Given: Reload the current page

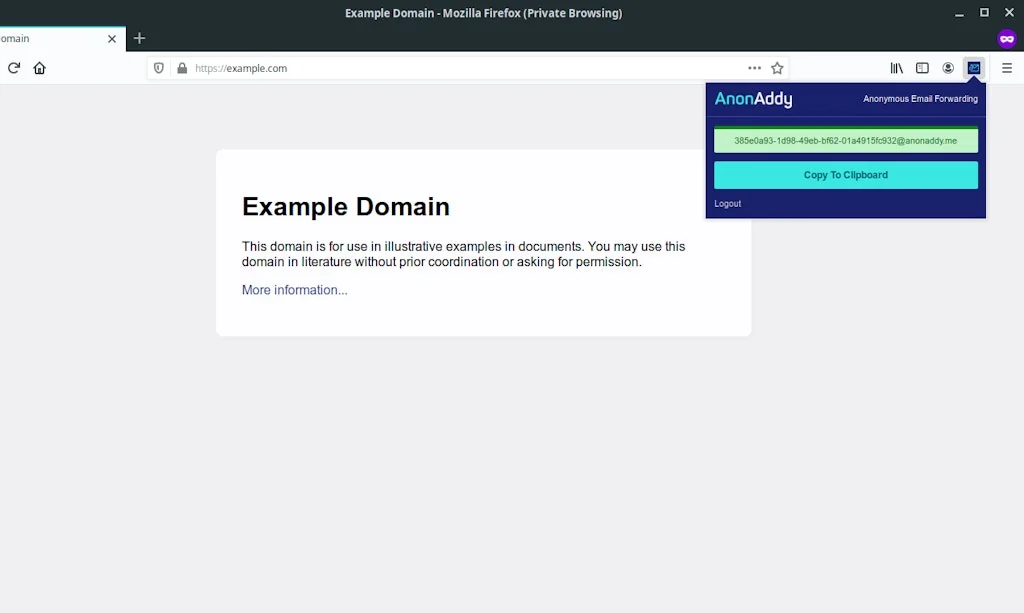Looking at the screenshot, I should pos(14,68).
